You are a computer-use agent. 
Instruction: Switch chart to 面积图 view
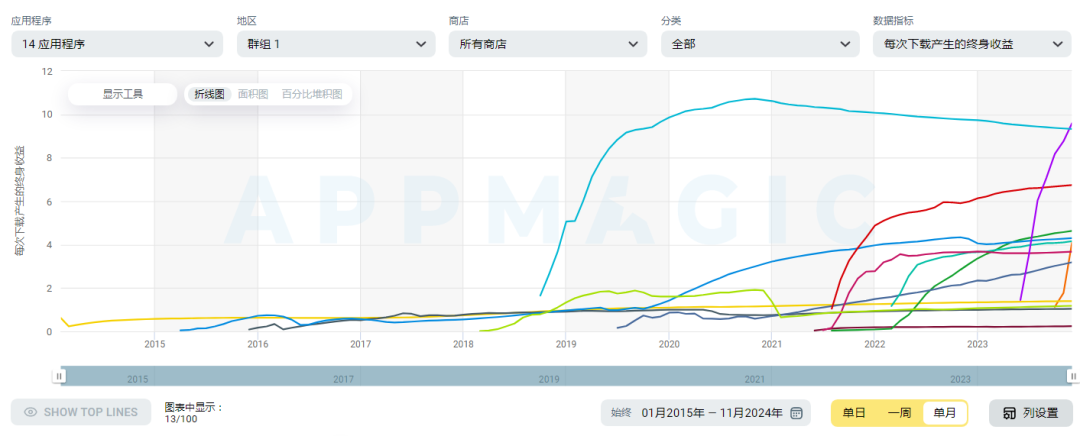(253, 94)
